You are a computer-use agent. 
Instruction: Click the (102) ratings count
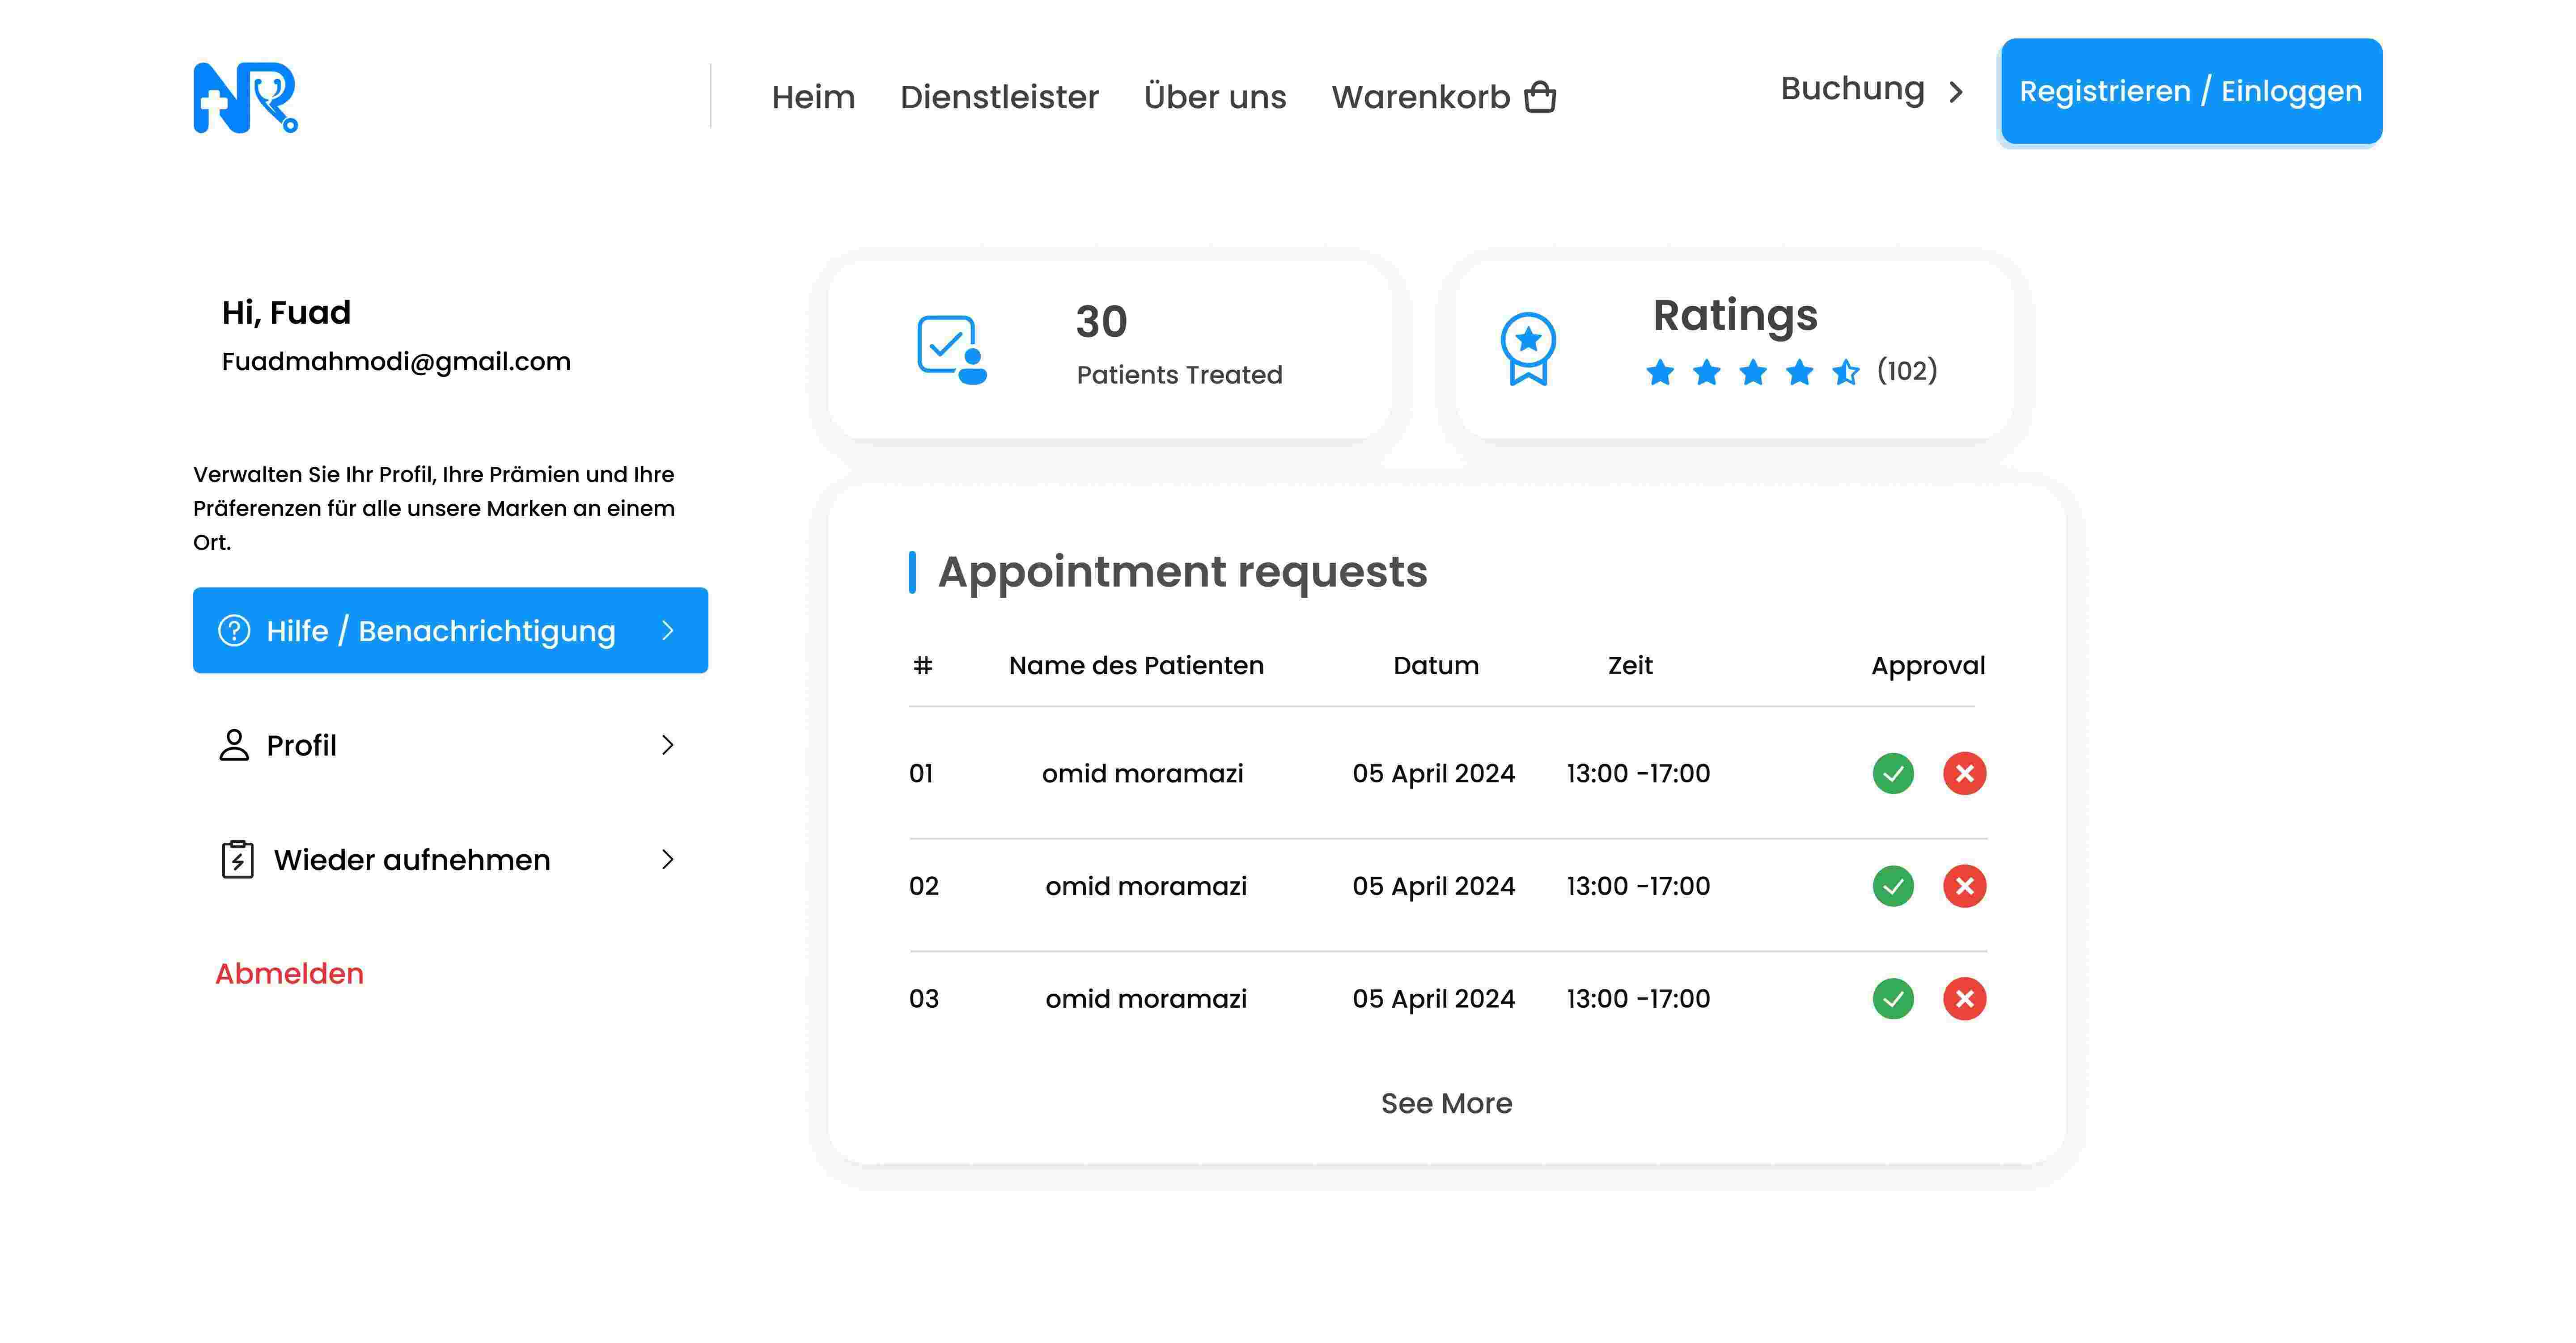click(x=1907, y=371)
